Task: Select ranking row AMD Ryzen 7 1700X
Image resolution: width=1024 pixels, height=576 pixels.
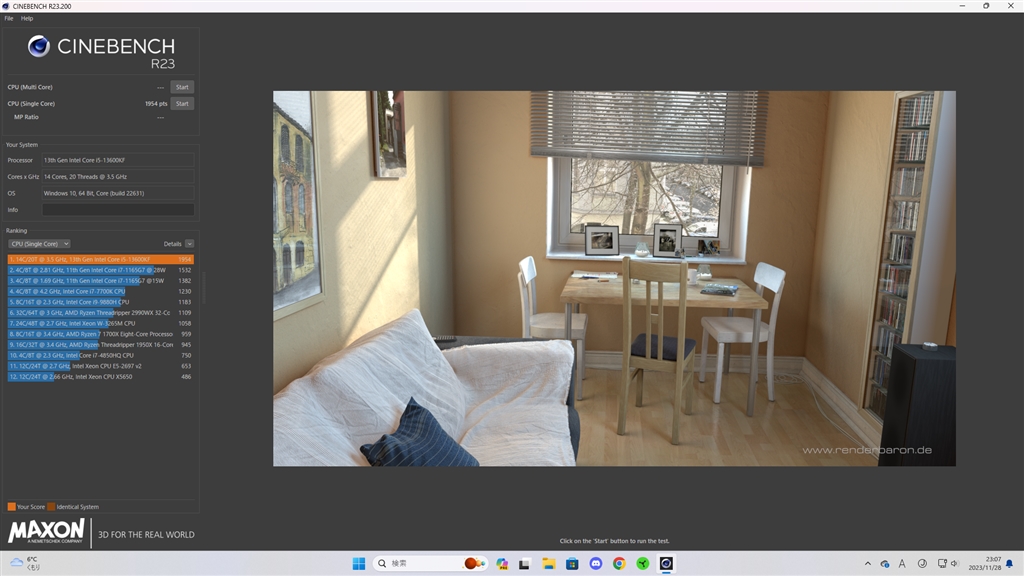Action: click(x=101, y=334)
